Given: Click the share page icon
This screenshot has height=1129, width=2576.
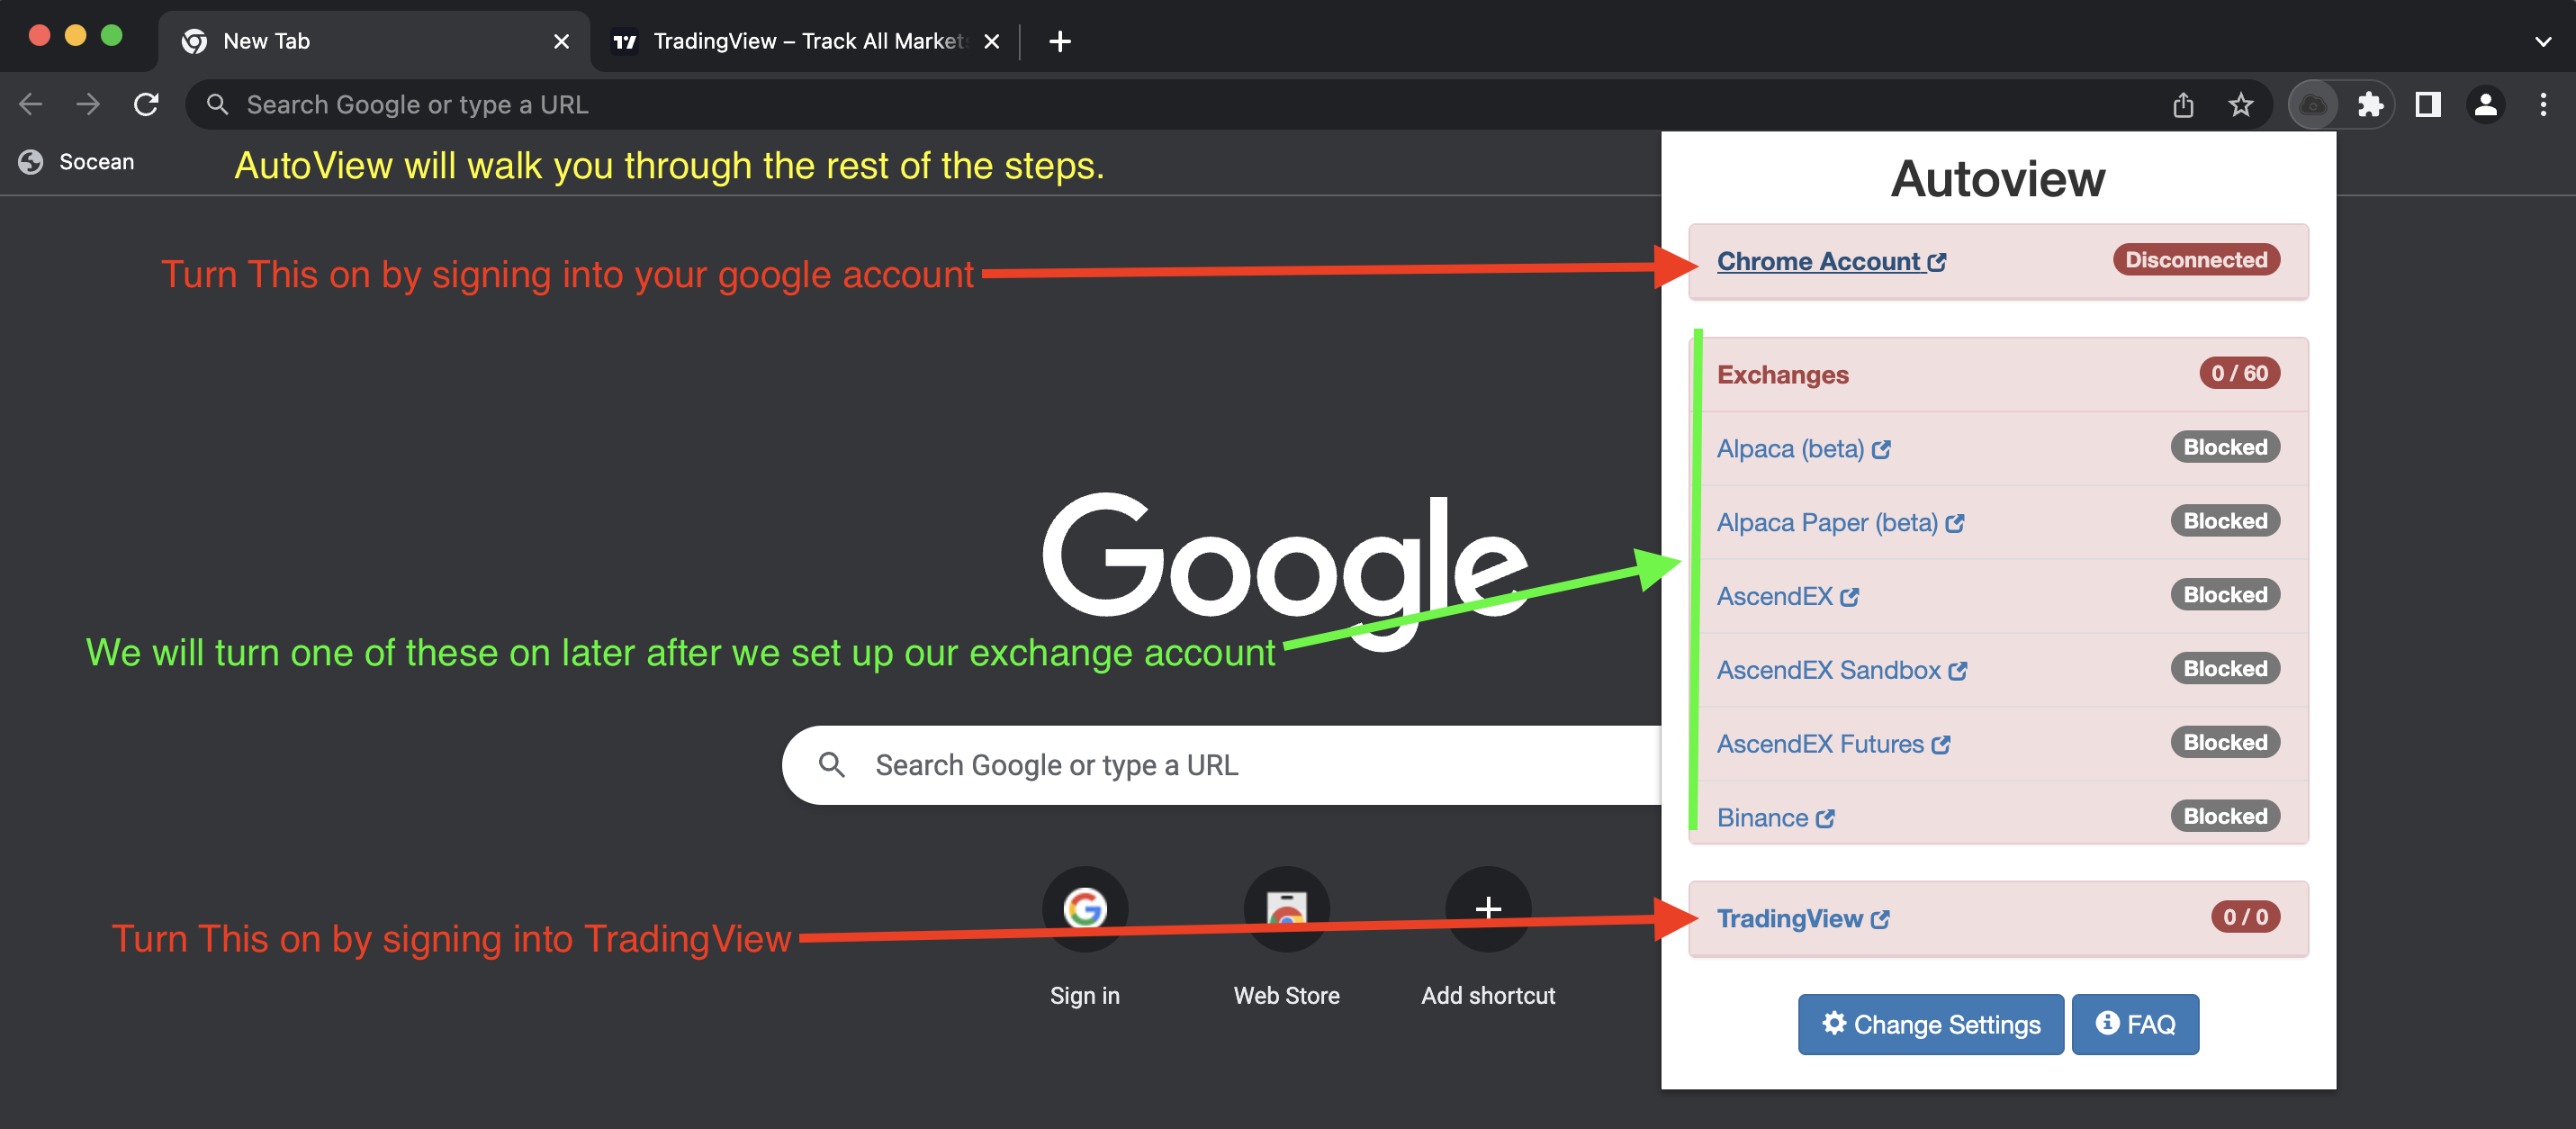Looking at the screenshot, I should 2183,105.
